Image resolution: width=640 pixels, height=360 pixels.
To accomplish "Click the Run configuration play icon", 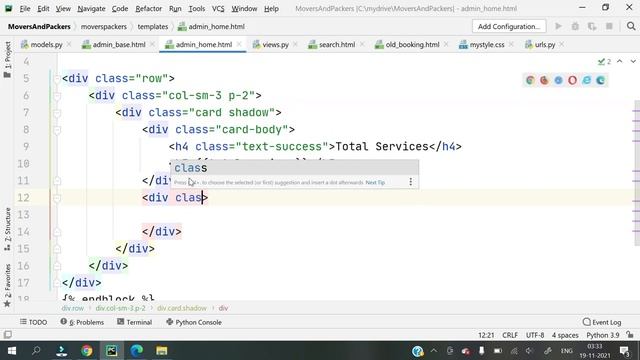I will pyautogui.click(x=558, y=26).
